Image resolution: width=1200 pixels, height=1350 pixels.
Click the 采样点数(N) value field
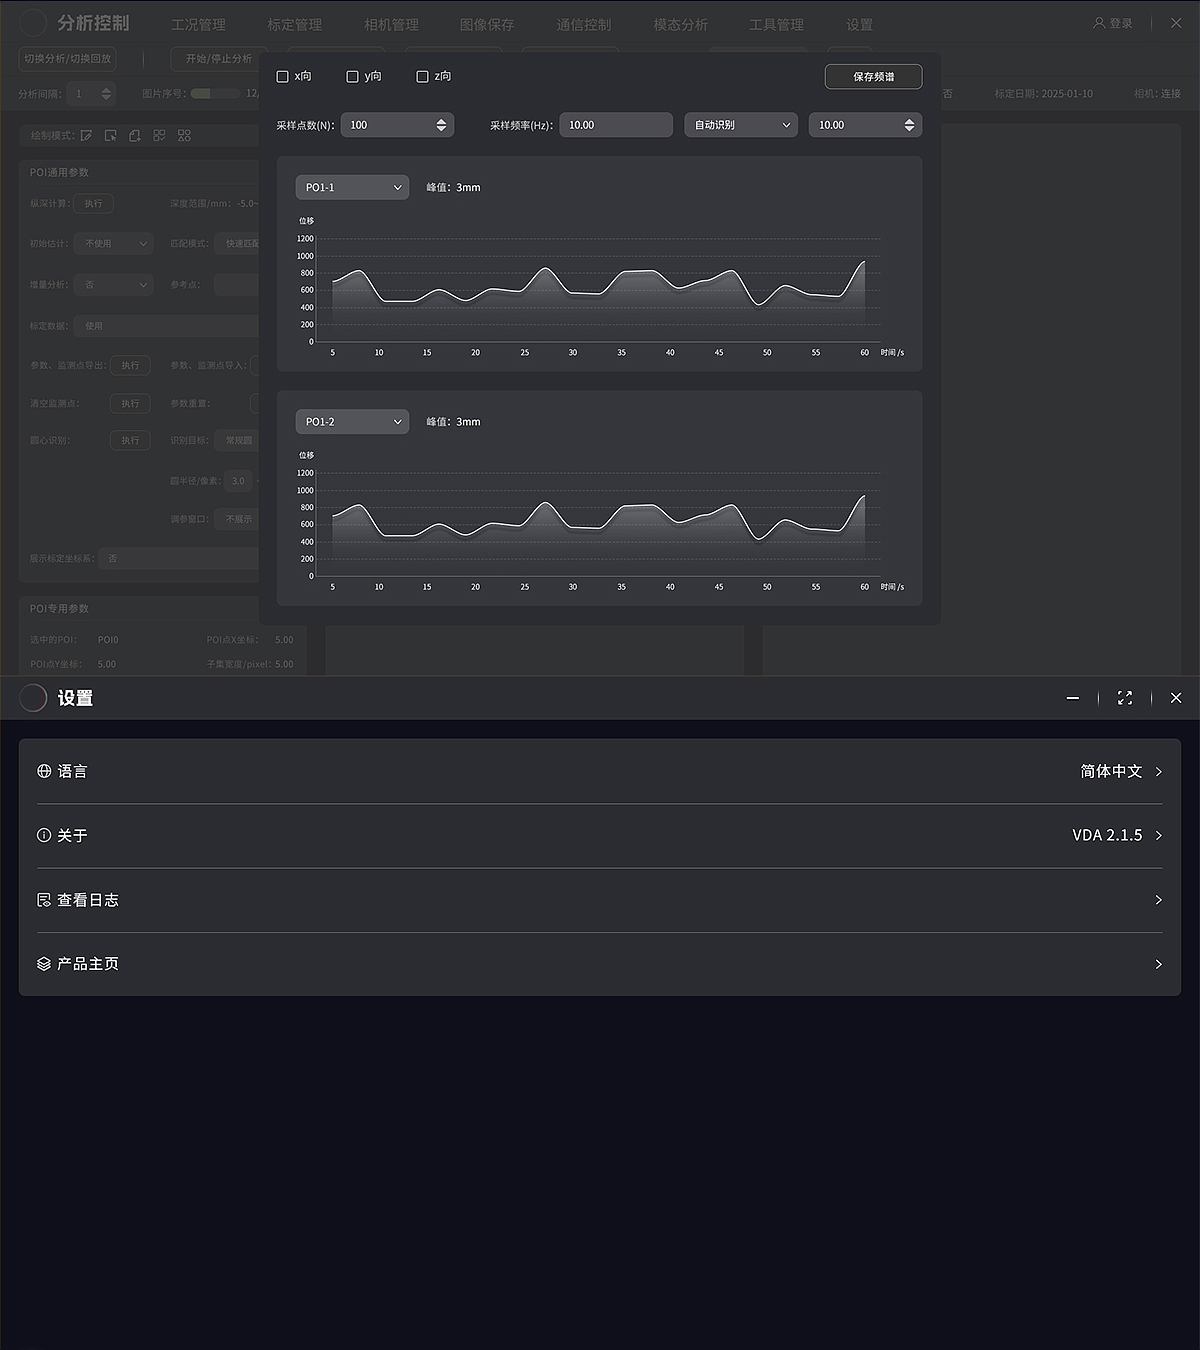click(397, 125)
